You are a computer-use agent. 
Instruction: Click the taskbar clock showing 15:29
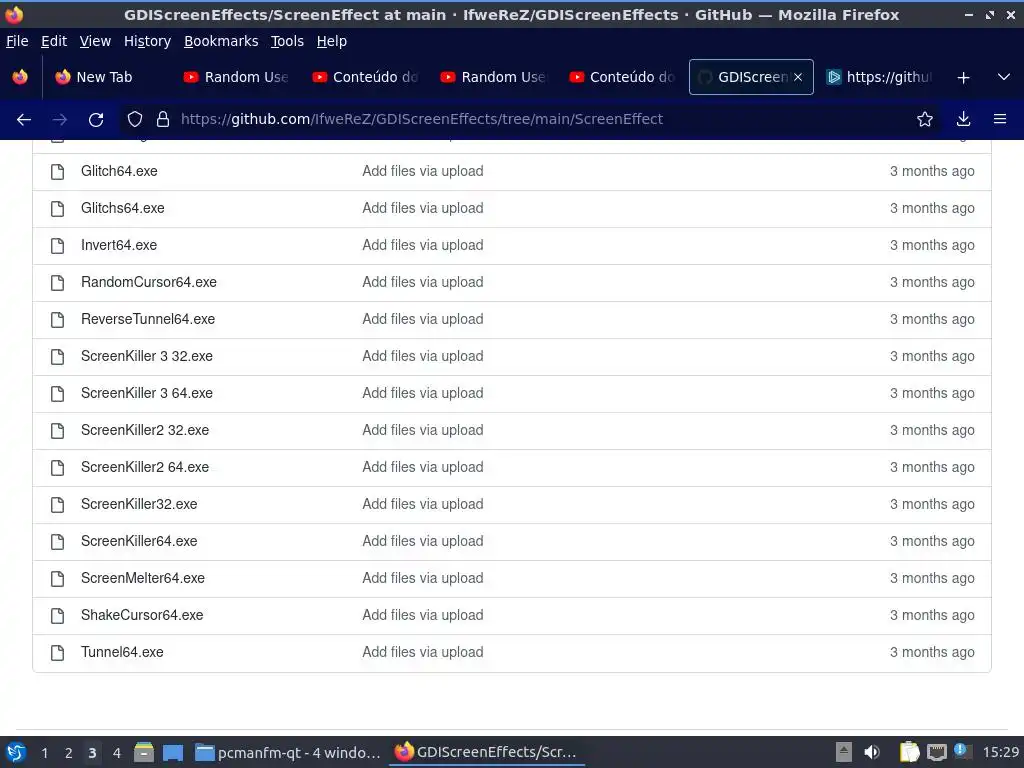(1000, 752)
